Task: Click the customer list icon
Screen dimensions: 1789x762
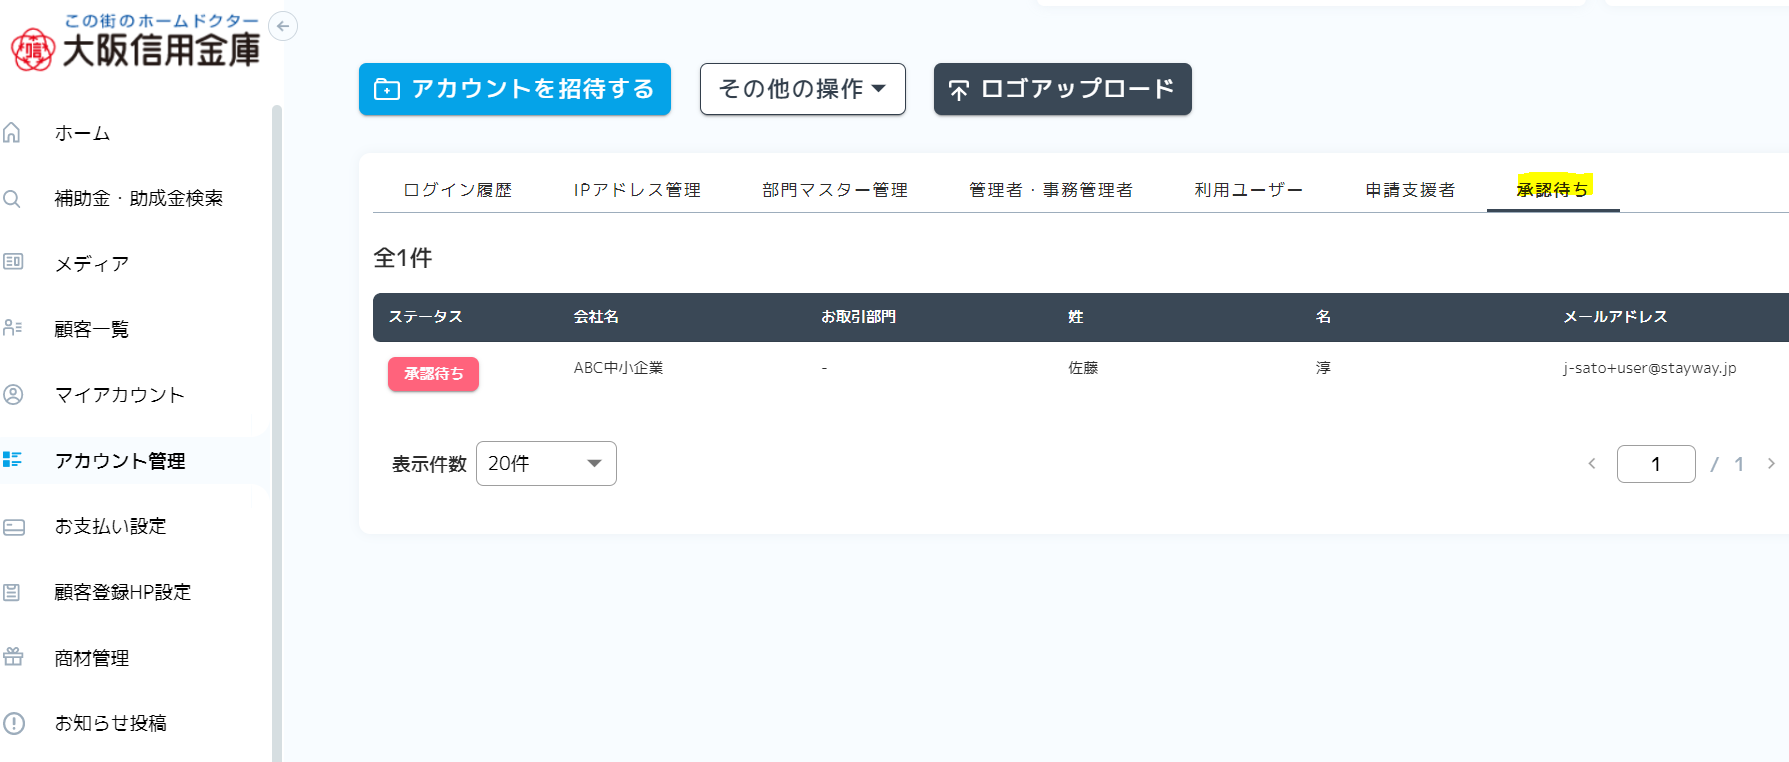Action: (13, 328)
